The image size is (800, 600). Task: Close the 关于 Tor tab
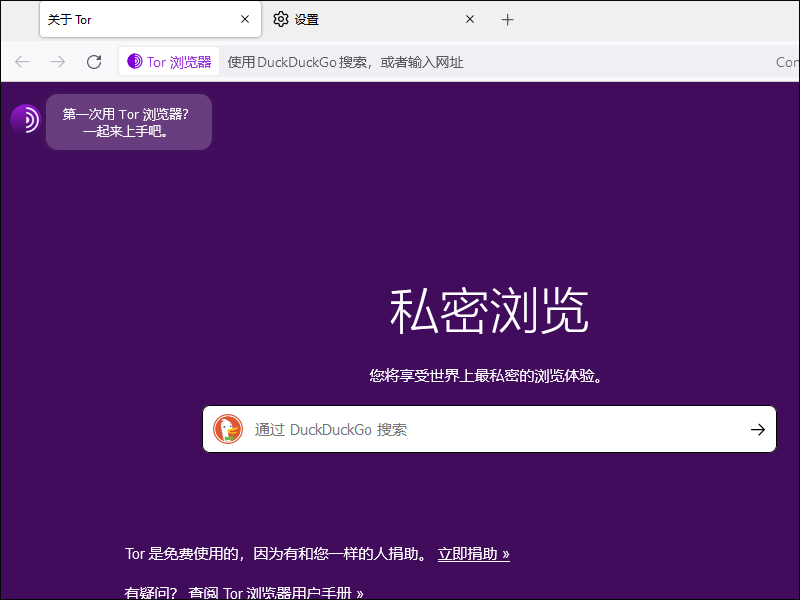pyautogui.click(x=245, y=19)
